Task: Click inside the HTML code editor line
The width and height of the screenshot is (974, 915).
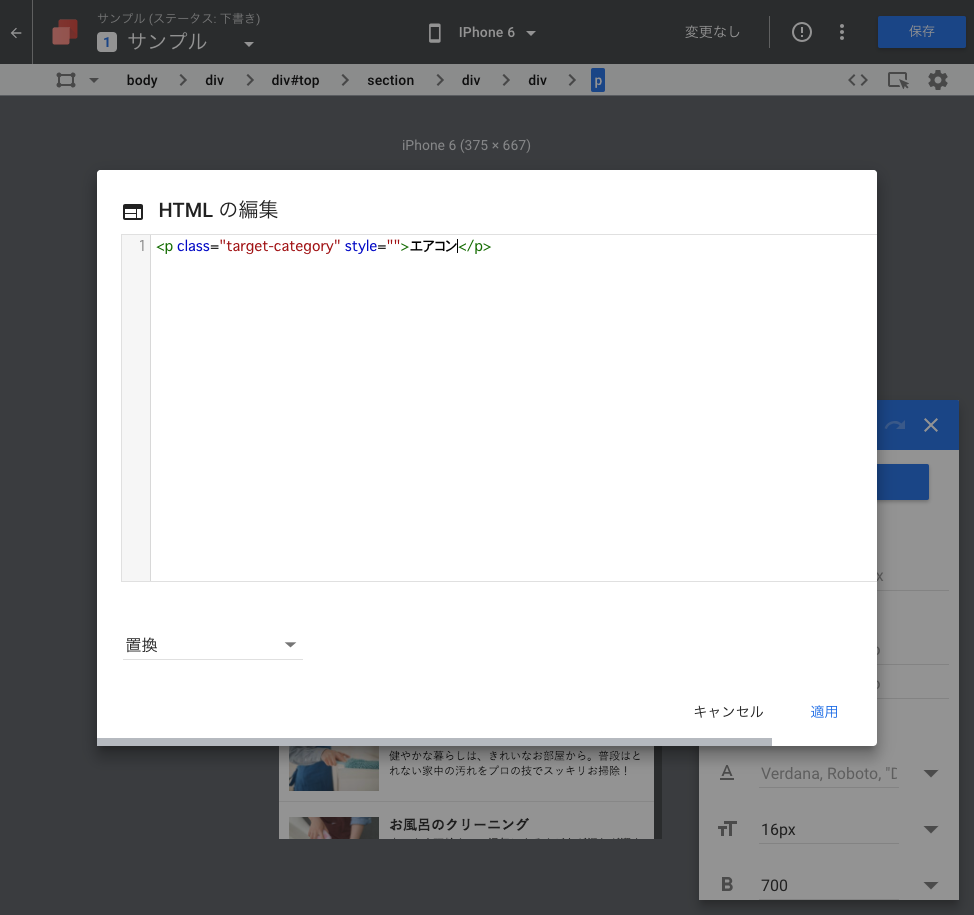Action: click(x=400, y=245)
